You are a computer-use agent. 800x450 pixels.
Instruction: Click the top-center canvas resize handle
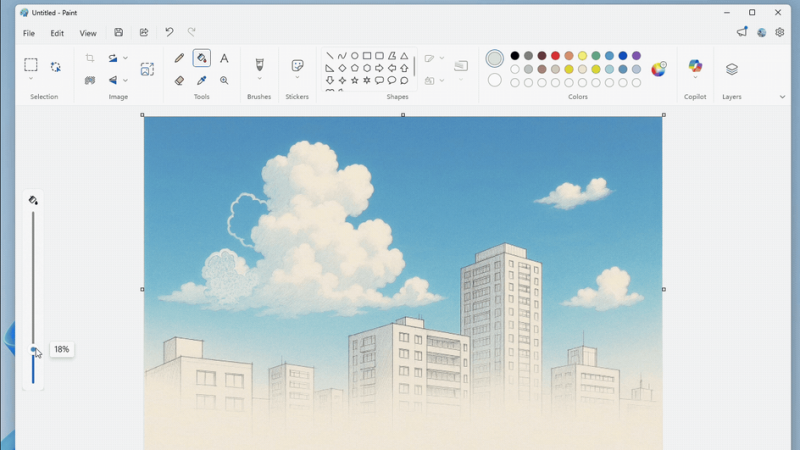point(403,115)
